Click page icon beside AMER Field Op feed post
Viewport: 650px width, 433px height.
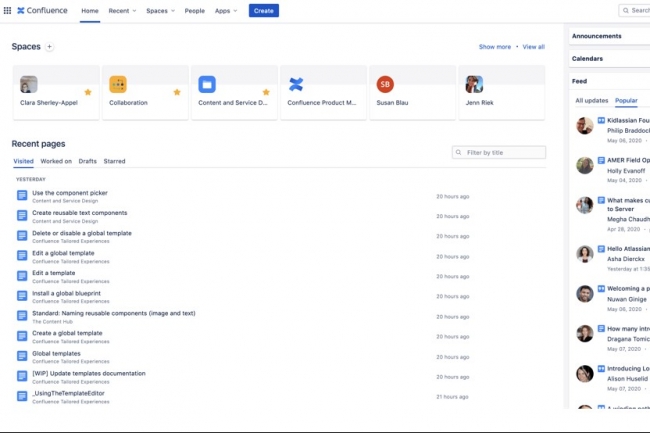pos(601,160)
